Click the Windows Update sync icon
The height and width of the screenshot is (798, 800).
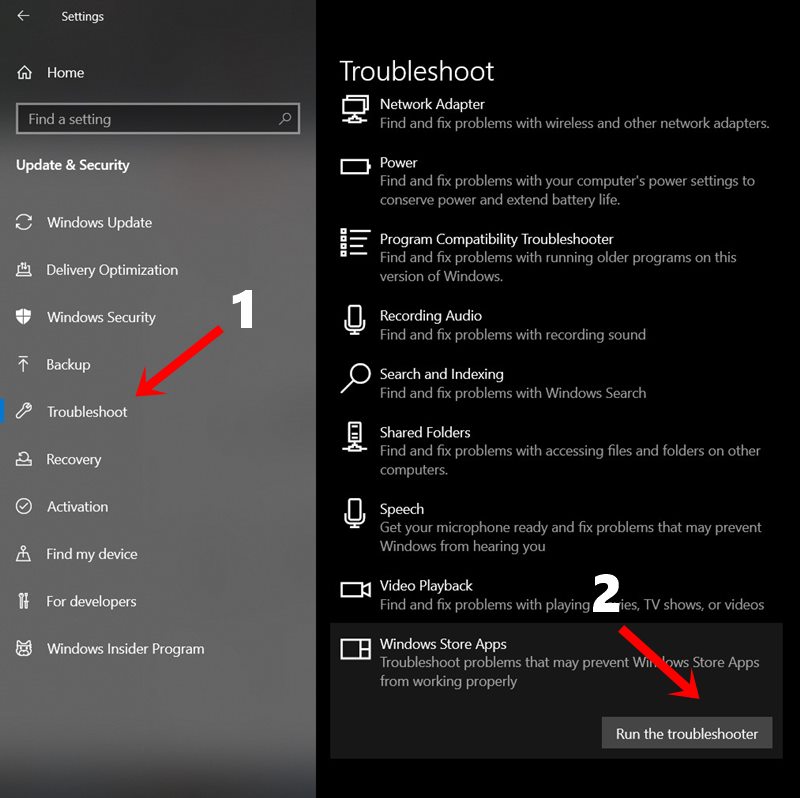[24, 222]
